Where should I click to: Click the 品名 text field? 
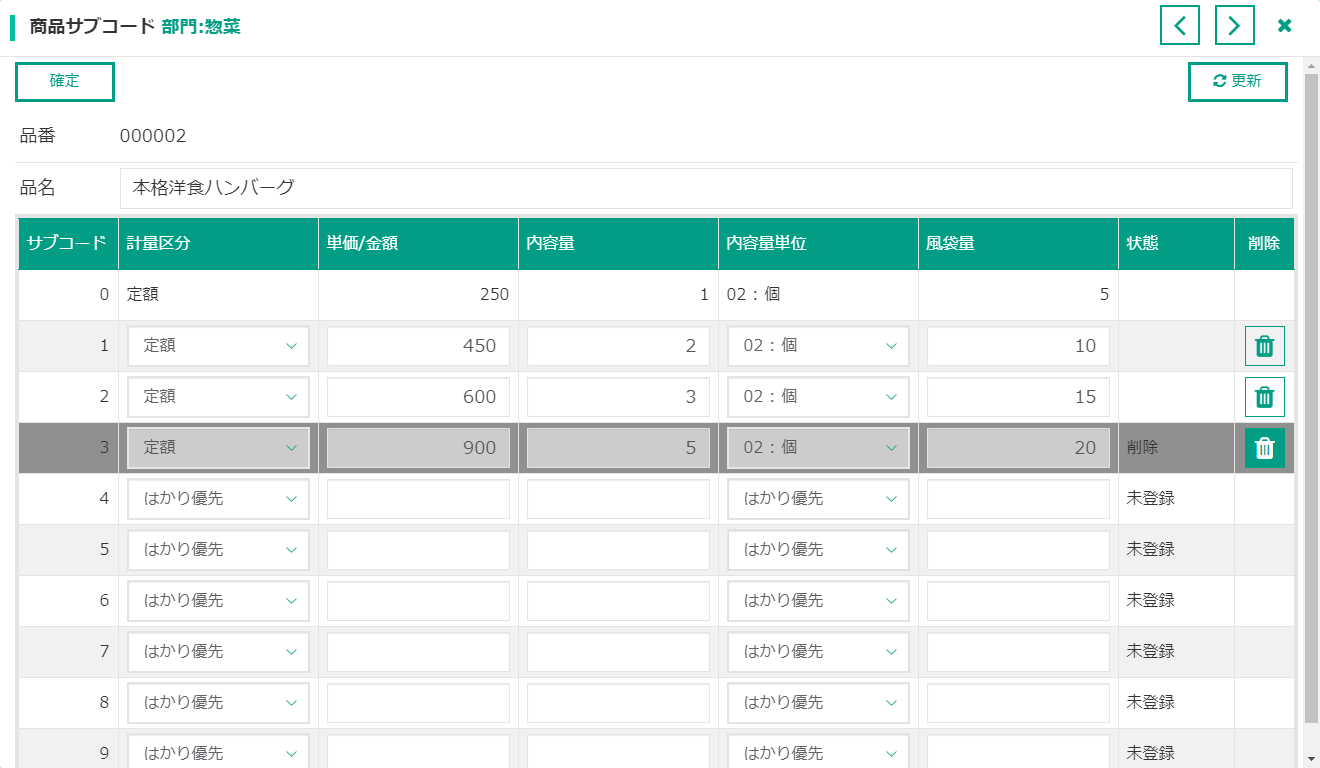tap(705, 188)
